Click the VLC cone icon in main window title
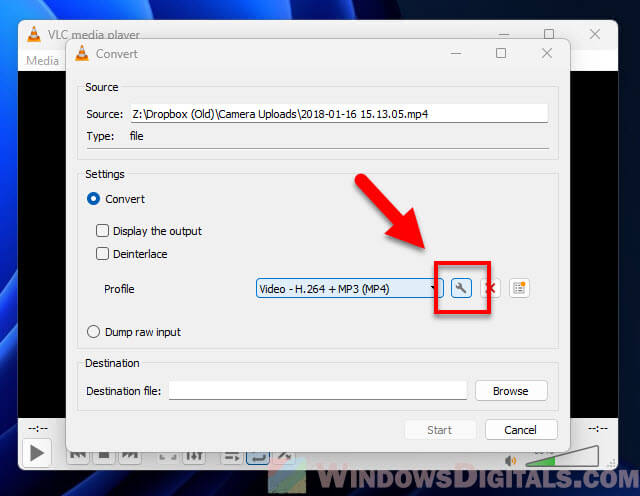 [x=34, y=34]
